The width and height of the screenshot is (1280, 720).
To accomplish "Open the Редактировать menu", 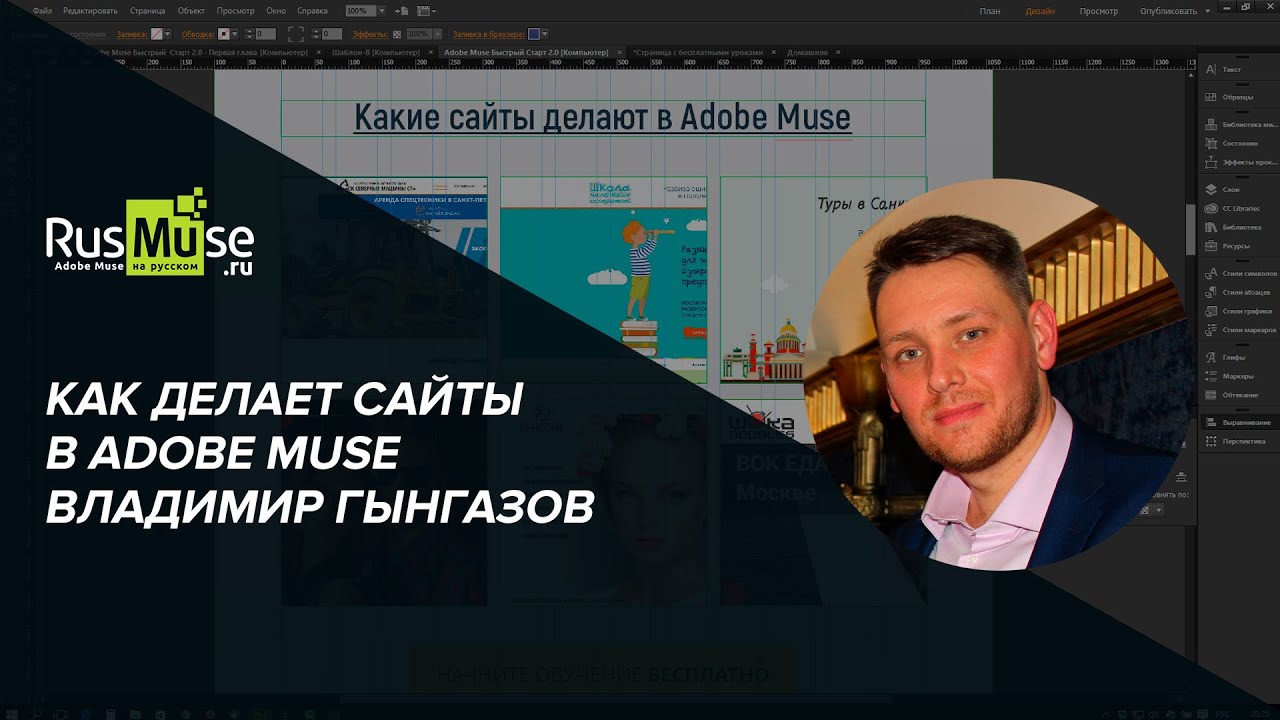I will coord(90,11).
